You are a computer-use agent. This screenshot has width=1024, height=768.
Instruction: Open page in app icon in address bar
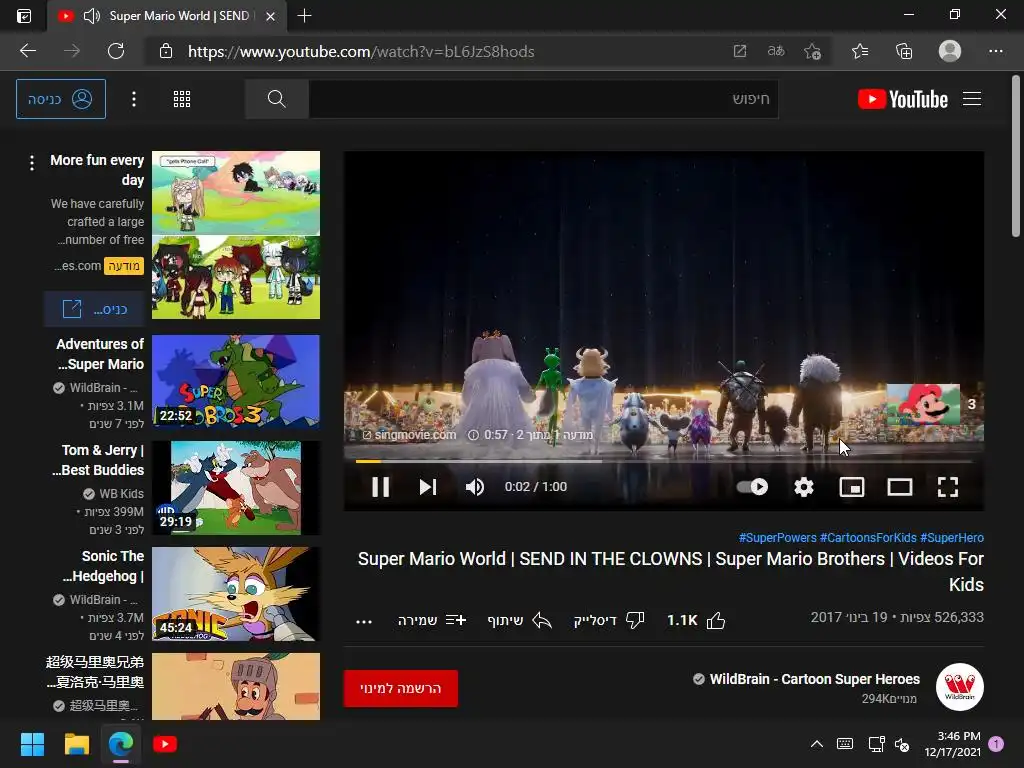(x=740, y=51)
